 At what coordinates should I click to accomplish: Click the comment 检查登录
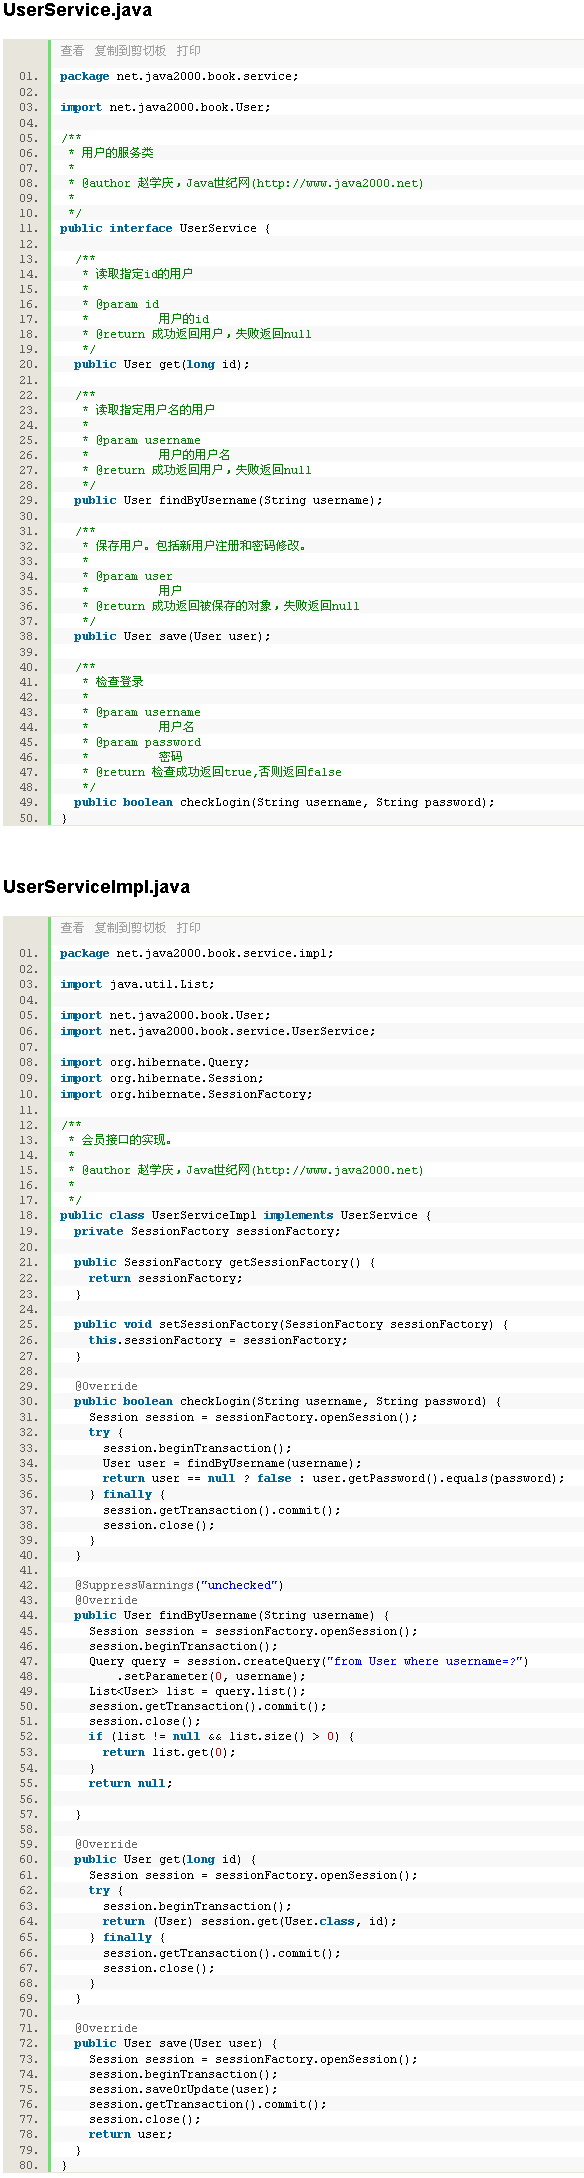tap(113, 682)
